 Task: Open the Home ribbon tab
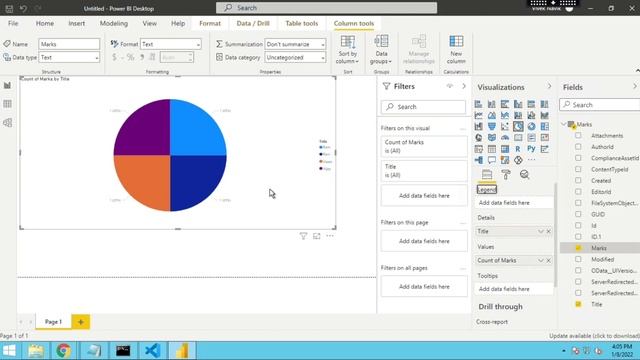click(x=45, y=23)
